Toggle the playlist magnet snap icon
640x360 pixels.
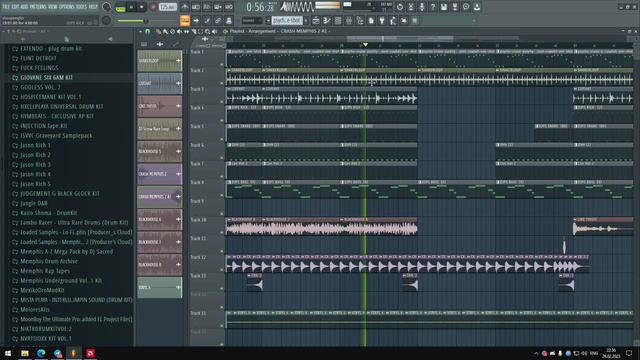[147, 31]
